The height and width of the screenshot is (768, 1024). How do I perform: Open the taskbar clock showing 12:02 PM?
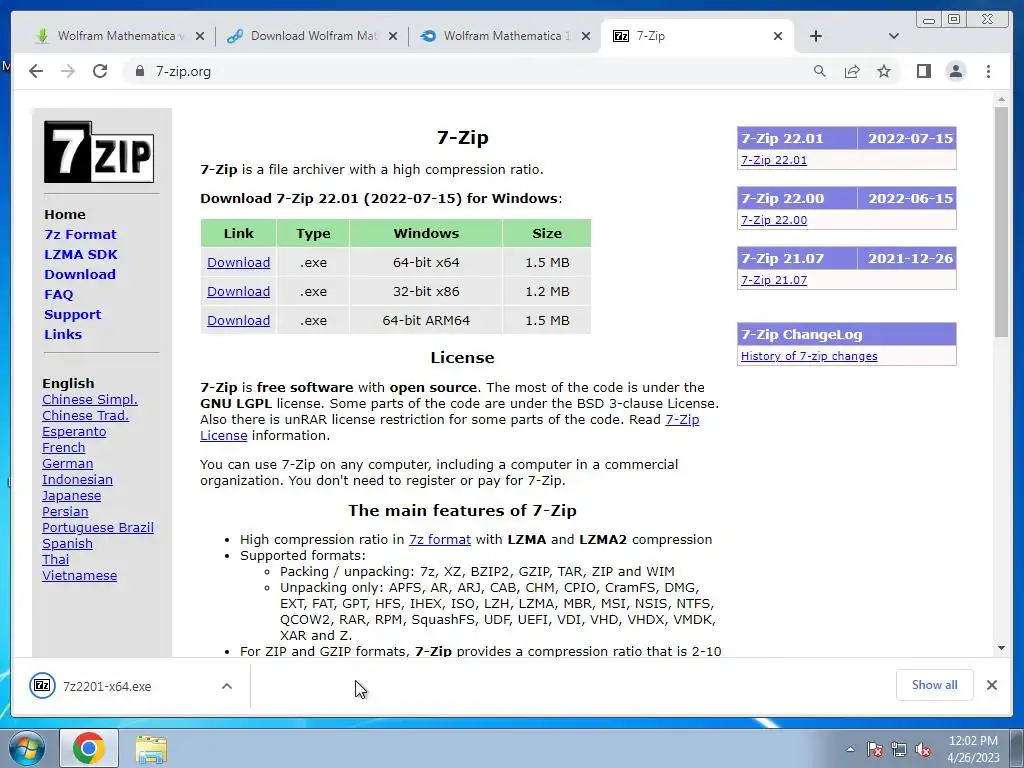973,749
